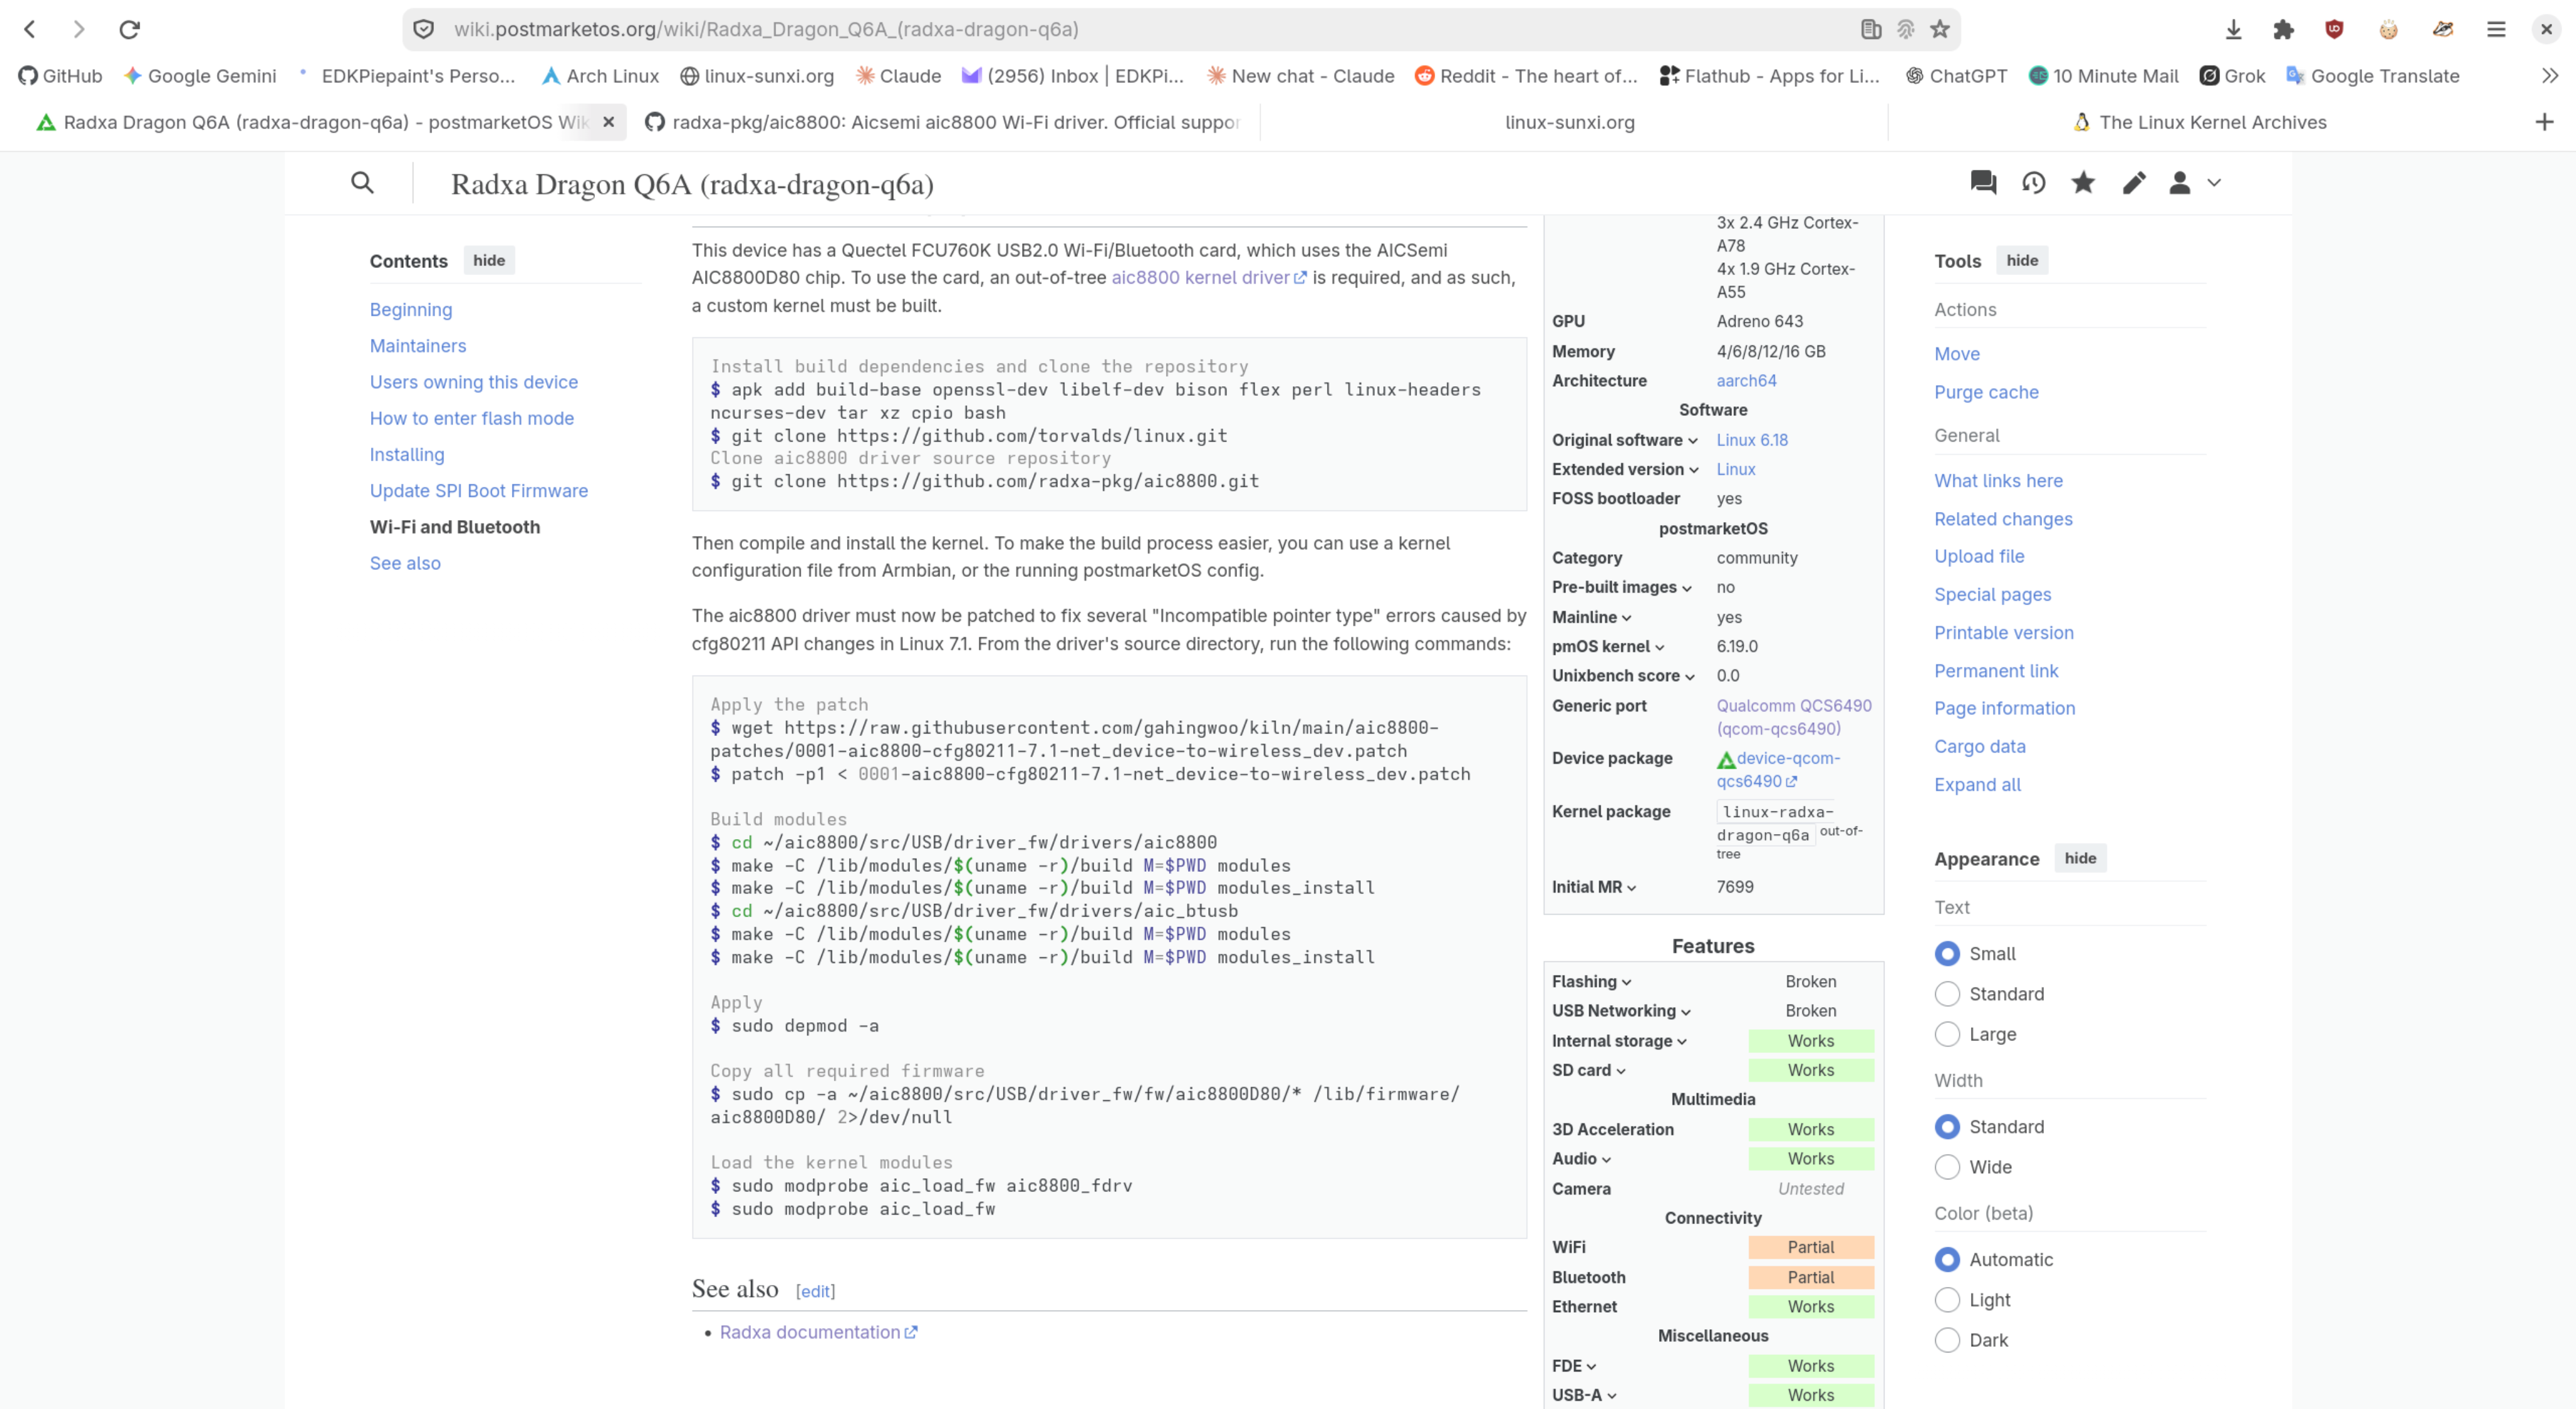
Task: Open aic8800 kernel driver link
Action: coord(1208,278)
